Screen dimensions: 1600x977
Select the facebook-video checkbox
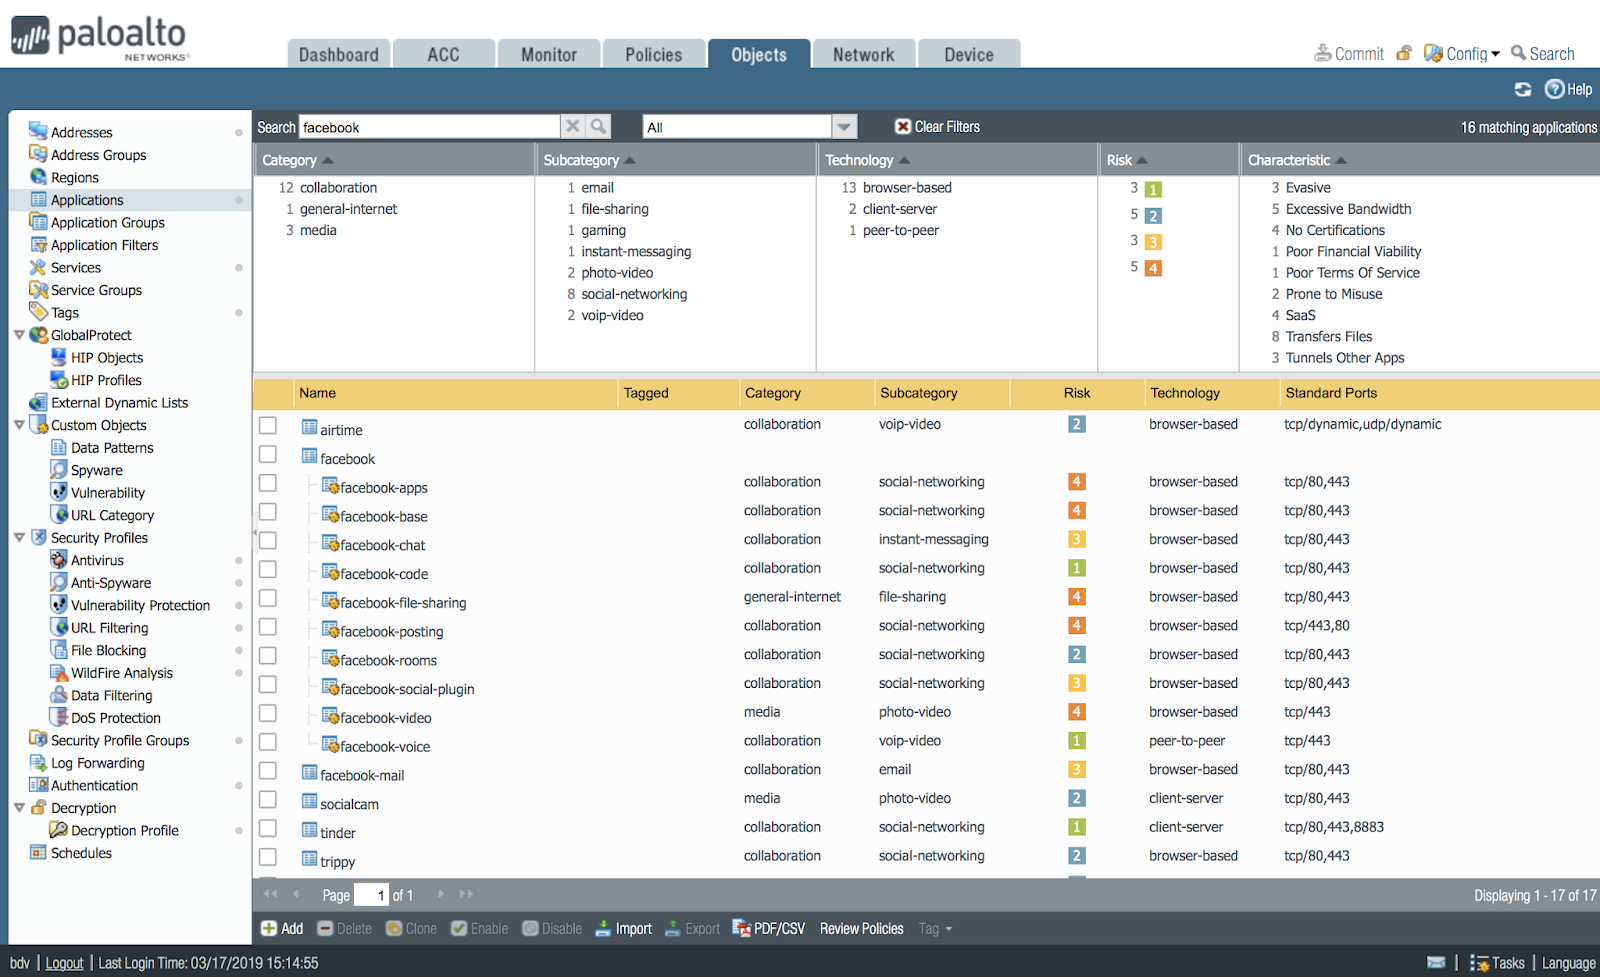(268, 713)
